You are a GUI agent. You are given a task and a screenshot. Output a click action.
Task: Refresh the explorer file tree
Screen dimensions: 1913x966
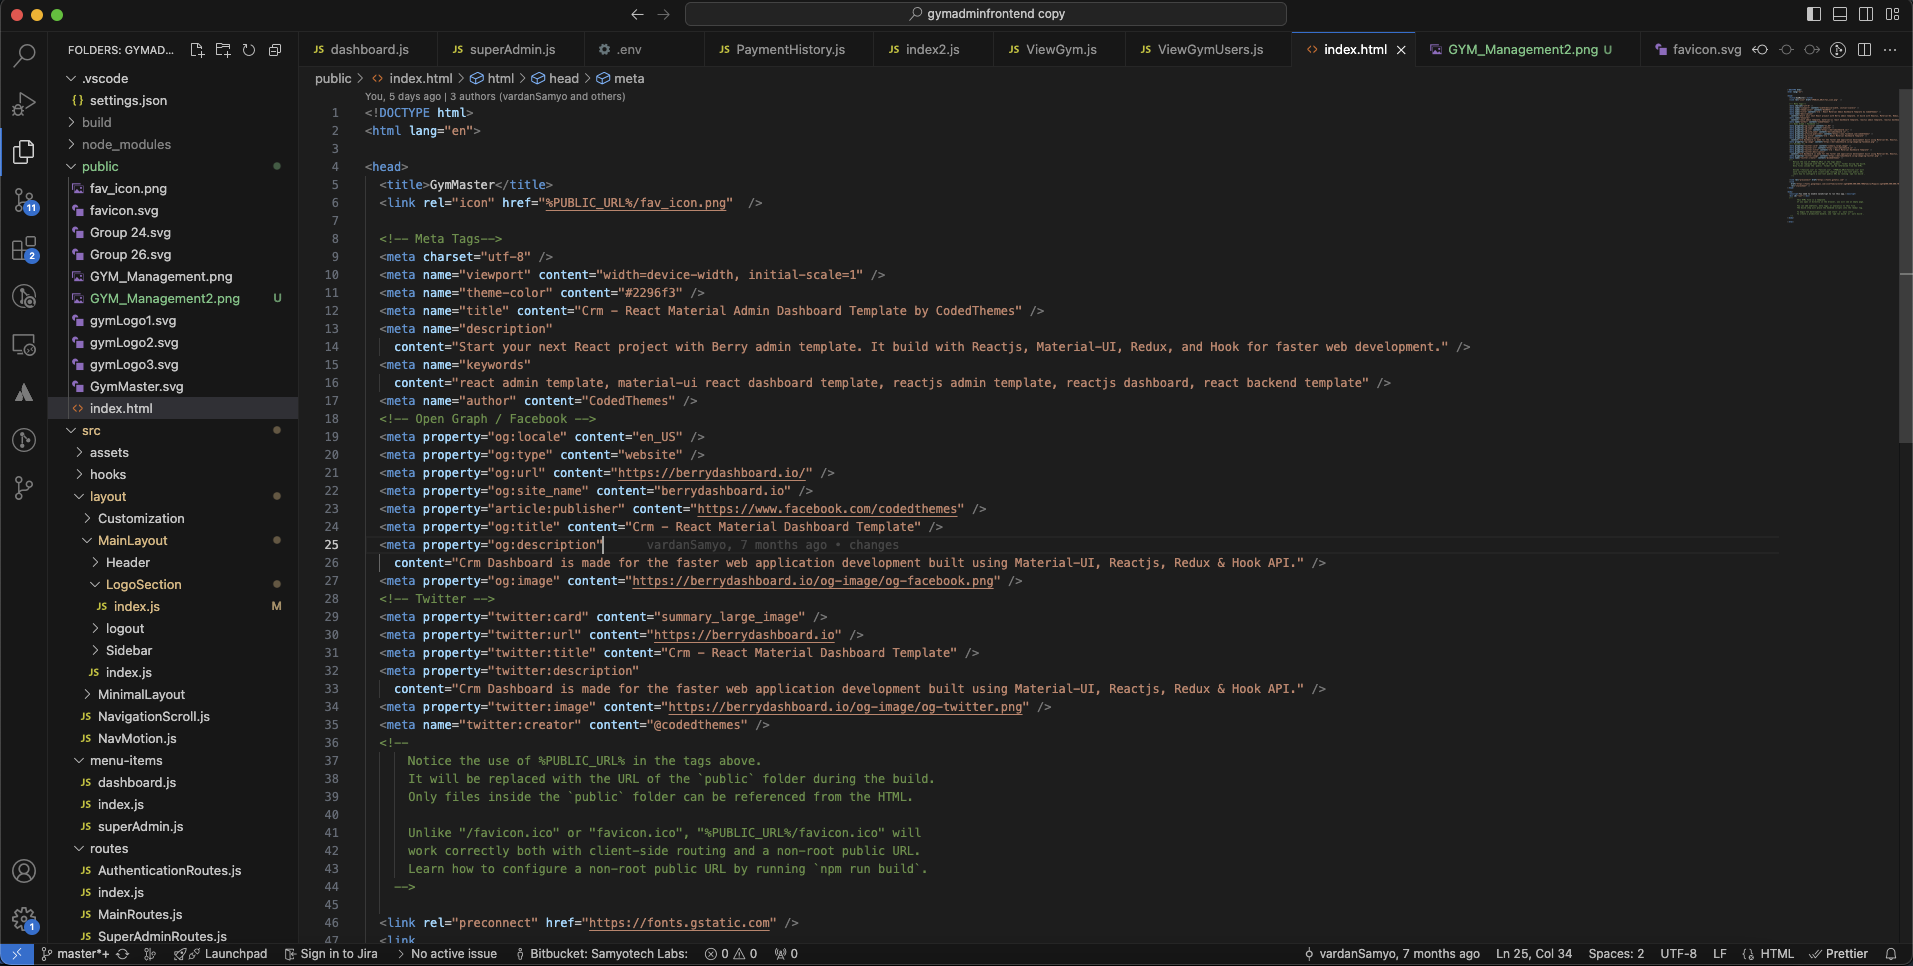pyautogui.click(x=249, y=50)
